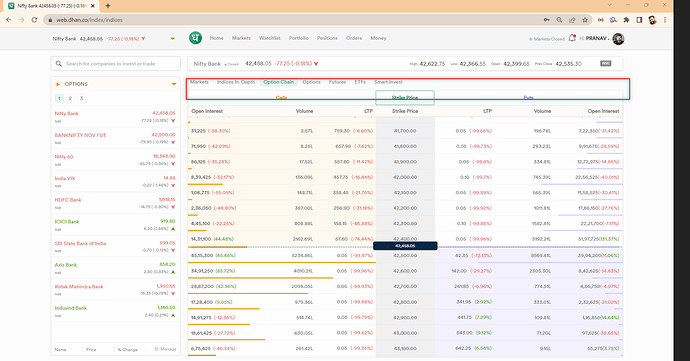Switch to Indices In-Depth tab

[236, 82]
